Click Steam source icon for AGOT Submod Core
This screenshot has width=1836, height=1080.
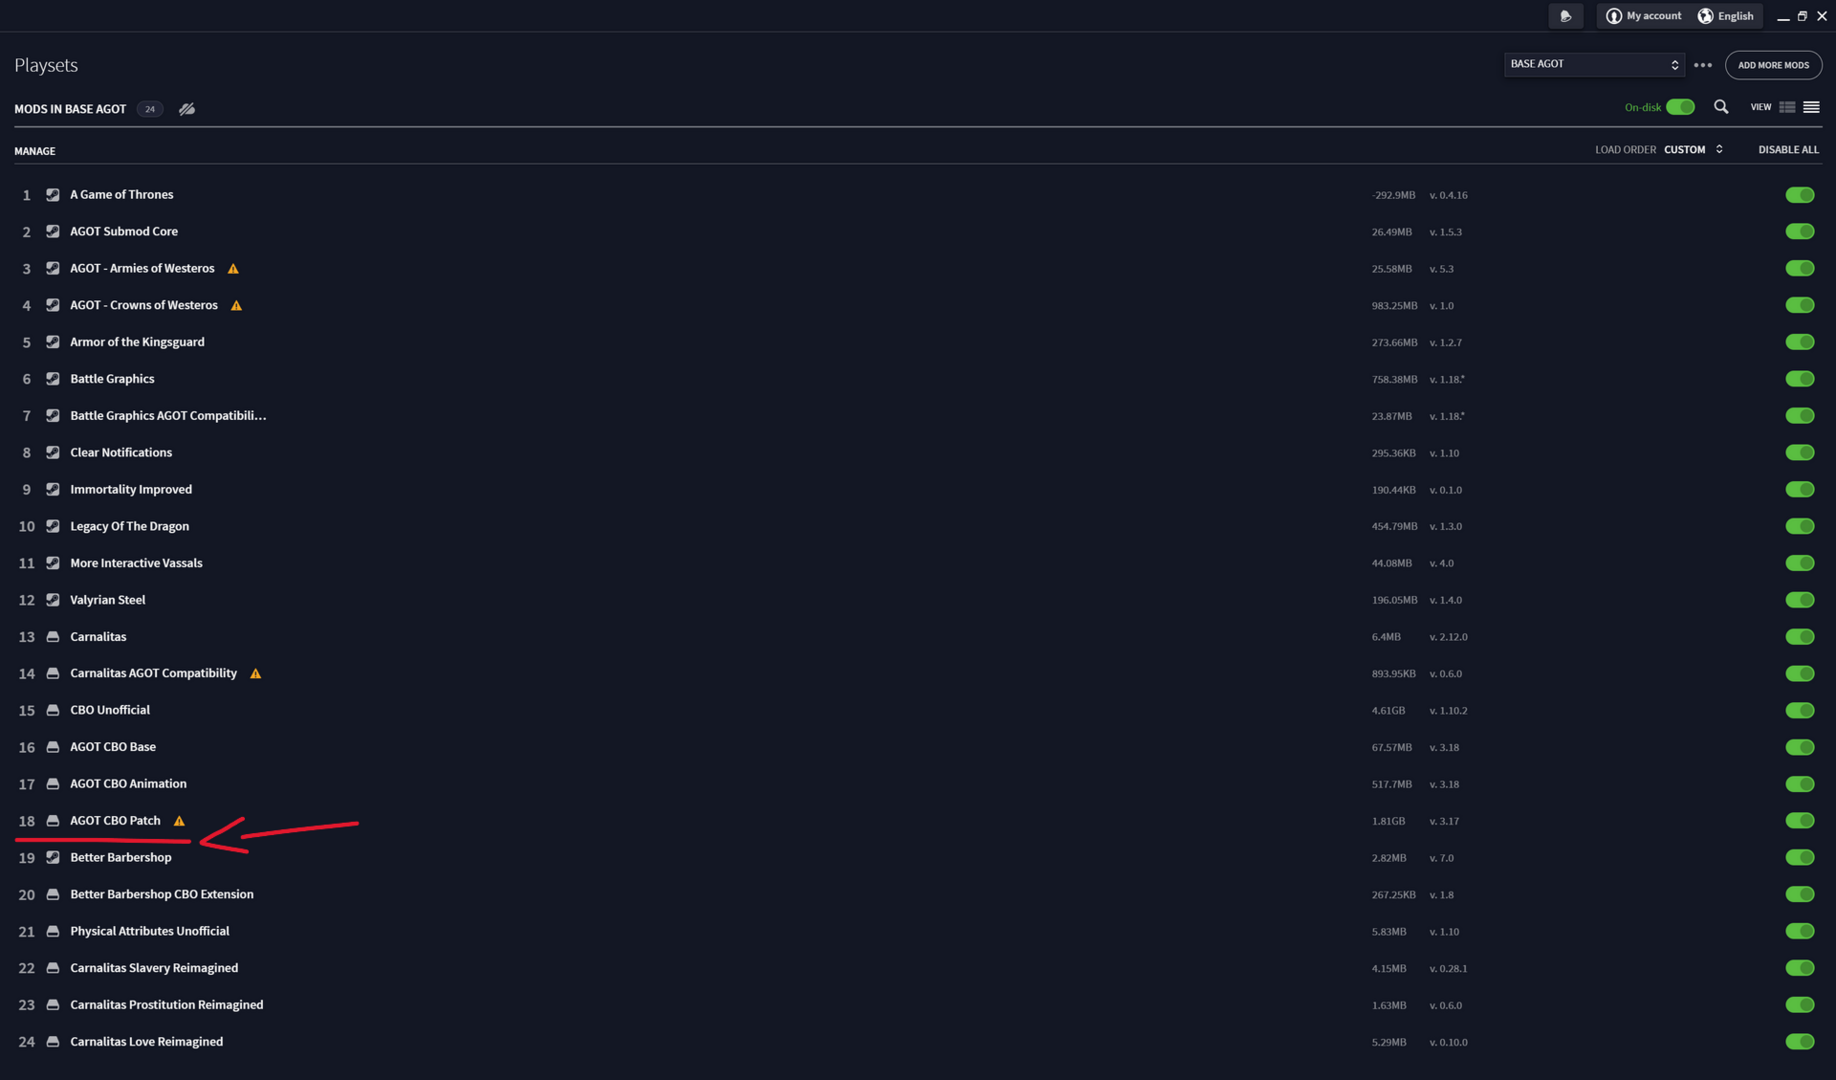point(53,232)
